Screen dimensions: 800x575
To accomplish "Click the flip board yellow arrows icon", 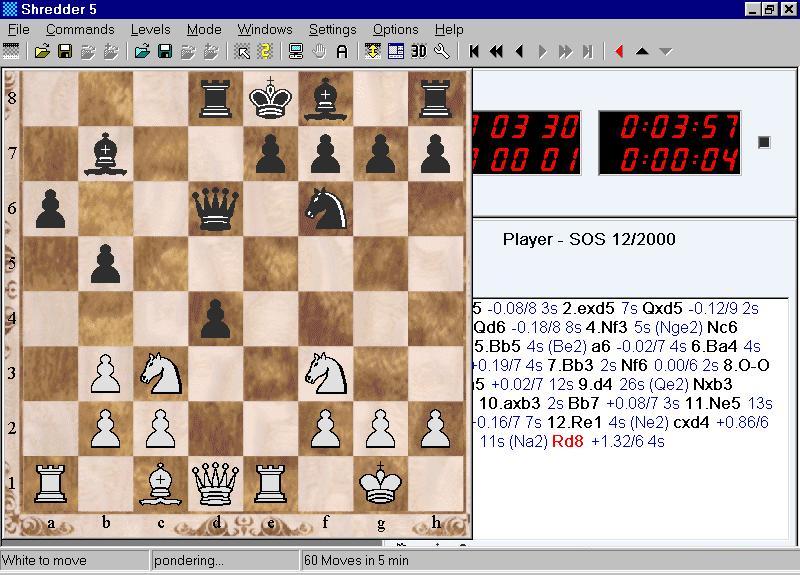I will 373,51.
